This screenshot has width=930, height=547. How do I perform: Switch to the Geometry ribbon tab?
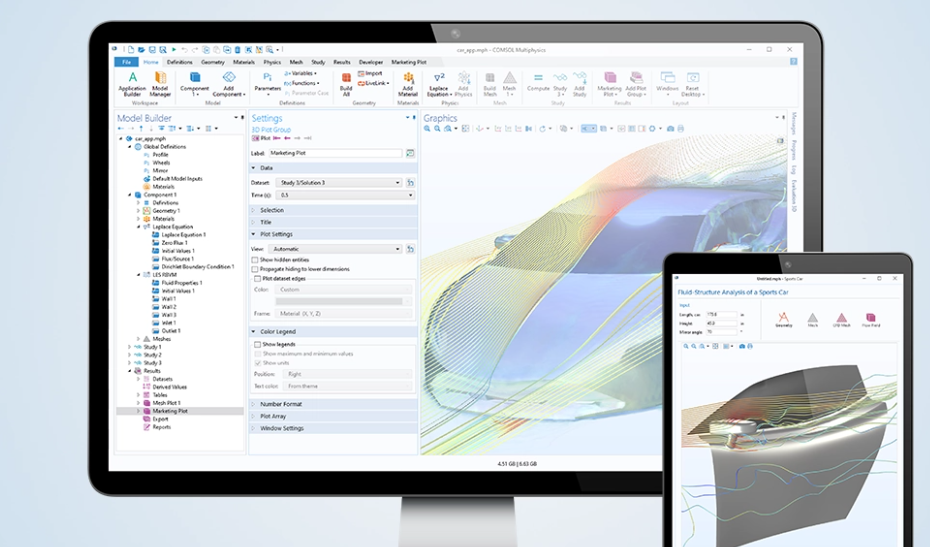212,62
